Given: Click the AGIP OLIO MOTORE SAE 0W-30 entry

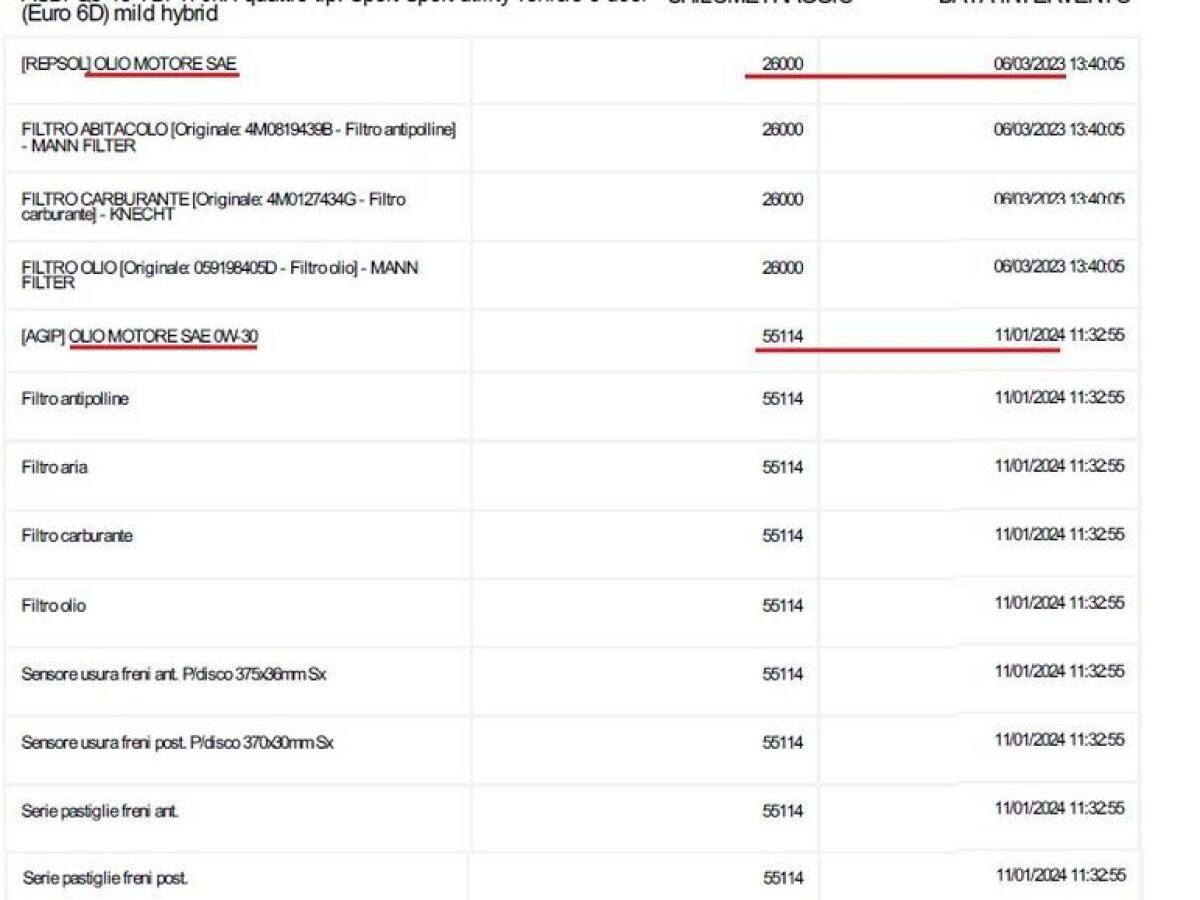Looking at the screenshot, I should pyautogui.click(x=139, y=338).
